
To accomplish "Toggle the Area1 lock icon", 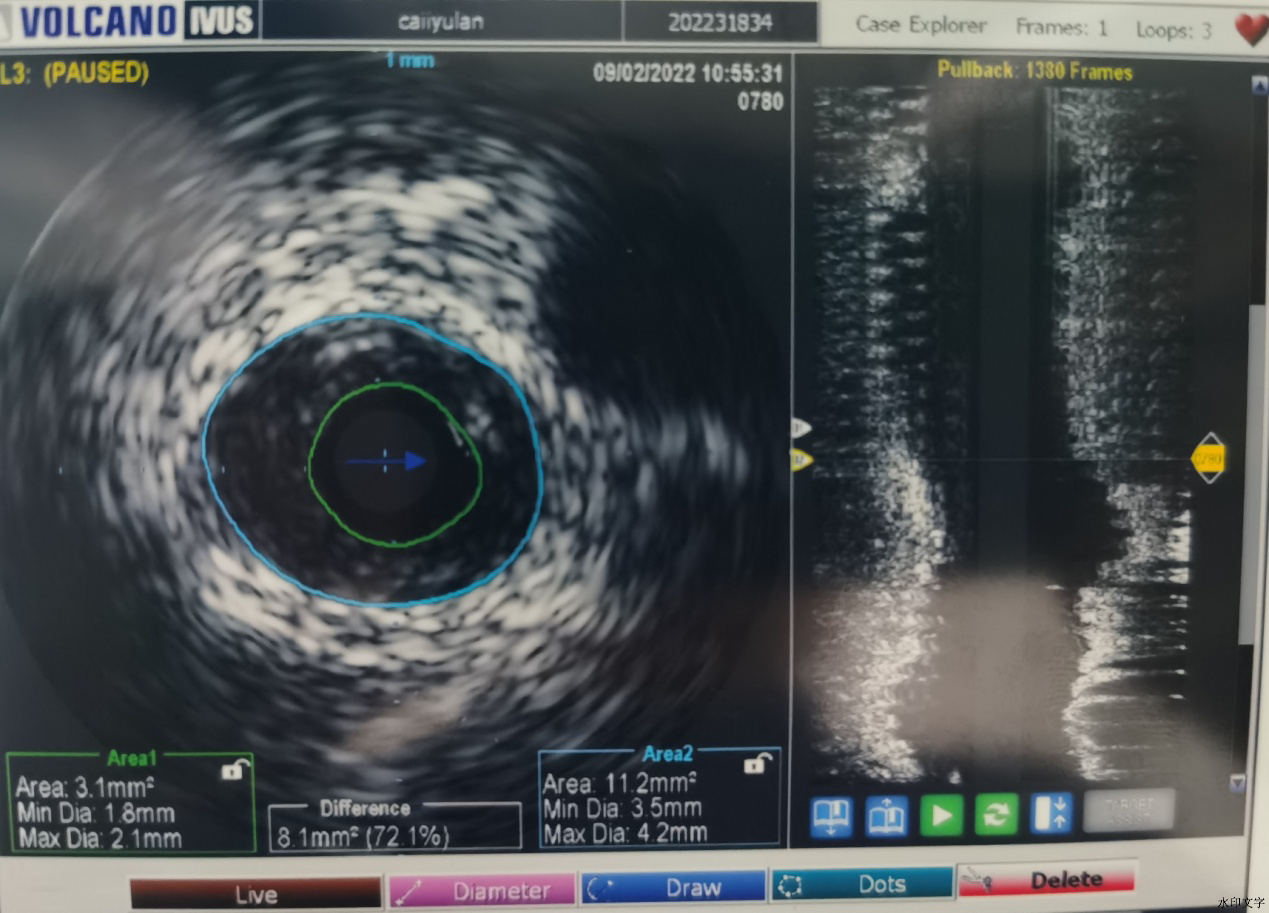I will pos(232,771).
